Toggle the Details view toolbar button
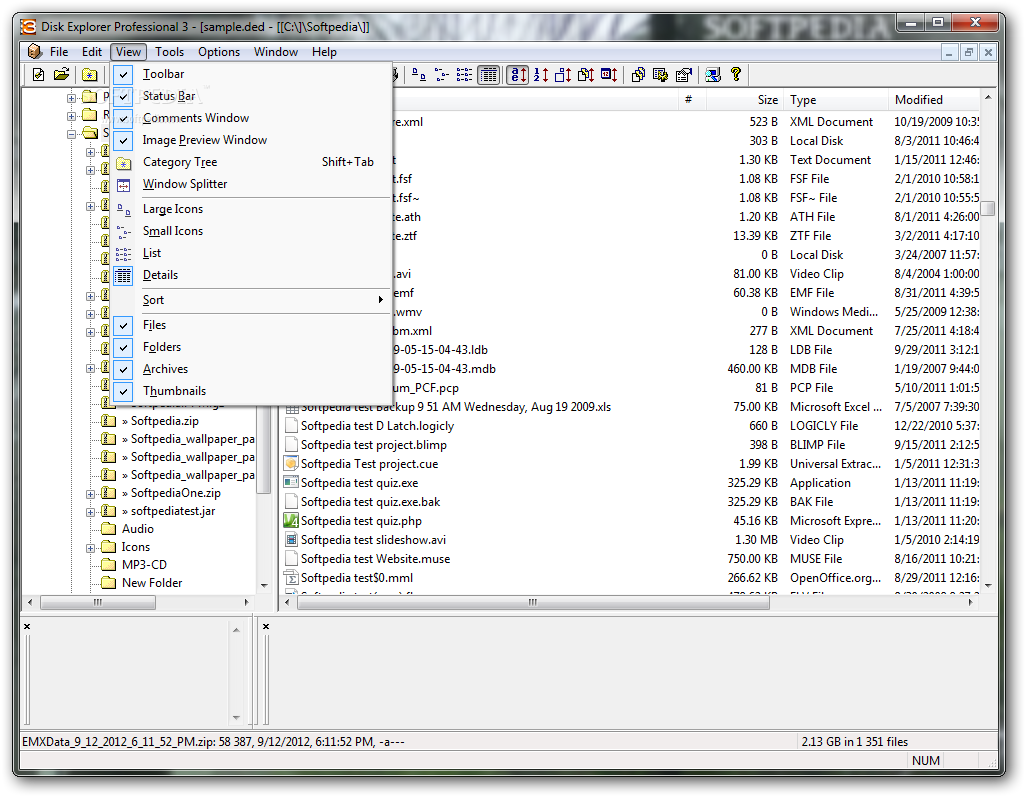 (x=488, y=75)
